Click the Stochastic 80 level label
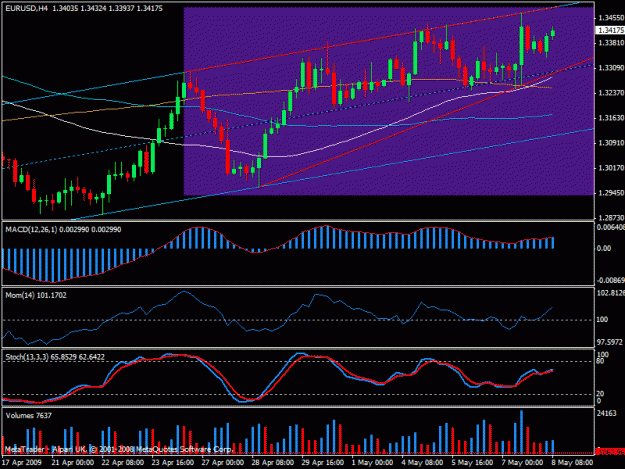 tap(600, 361)
